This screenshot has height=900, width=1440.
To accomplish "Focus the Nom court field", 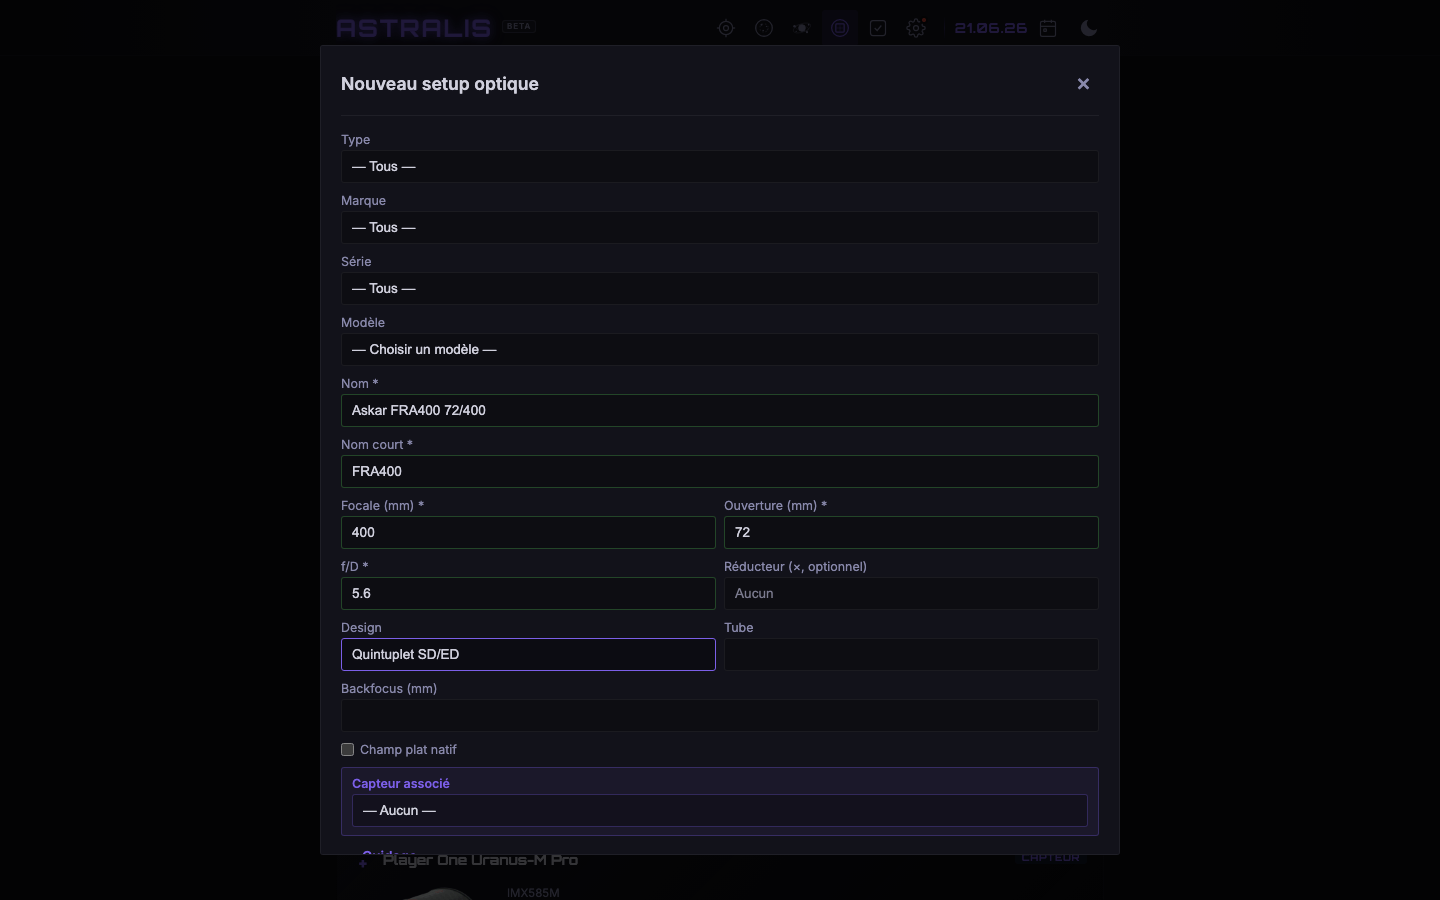I will point(720,472).
